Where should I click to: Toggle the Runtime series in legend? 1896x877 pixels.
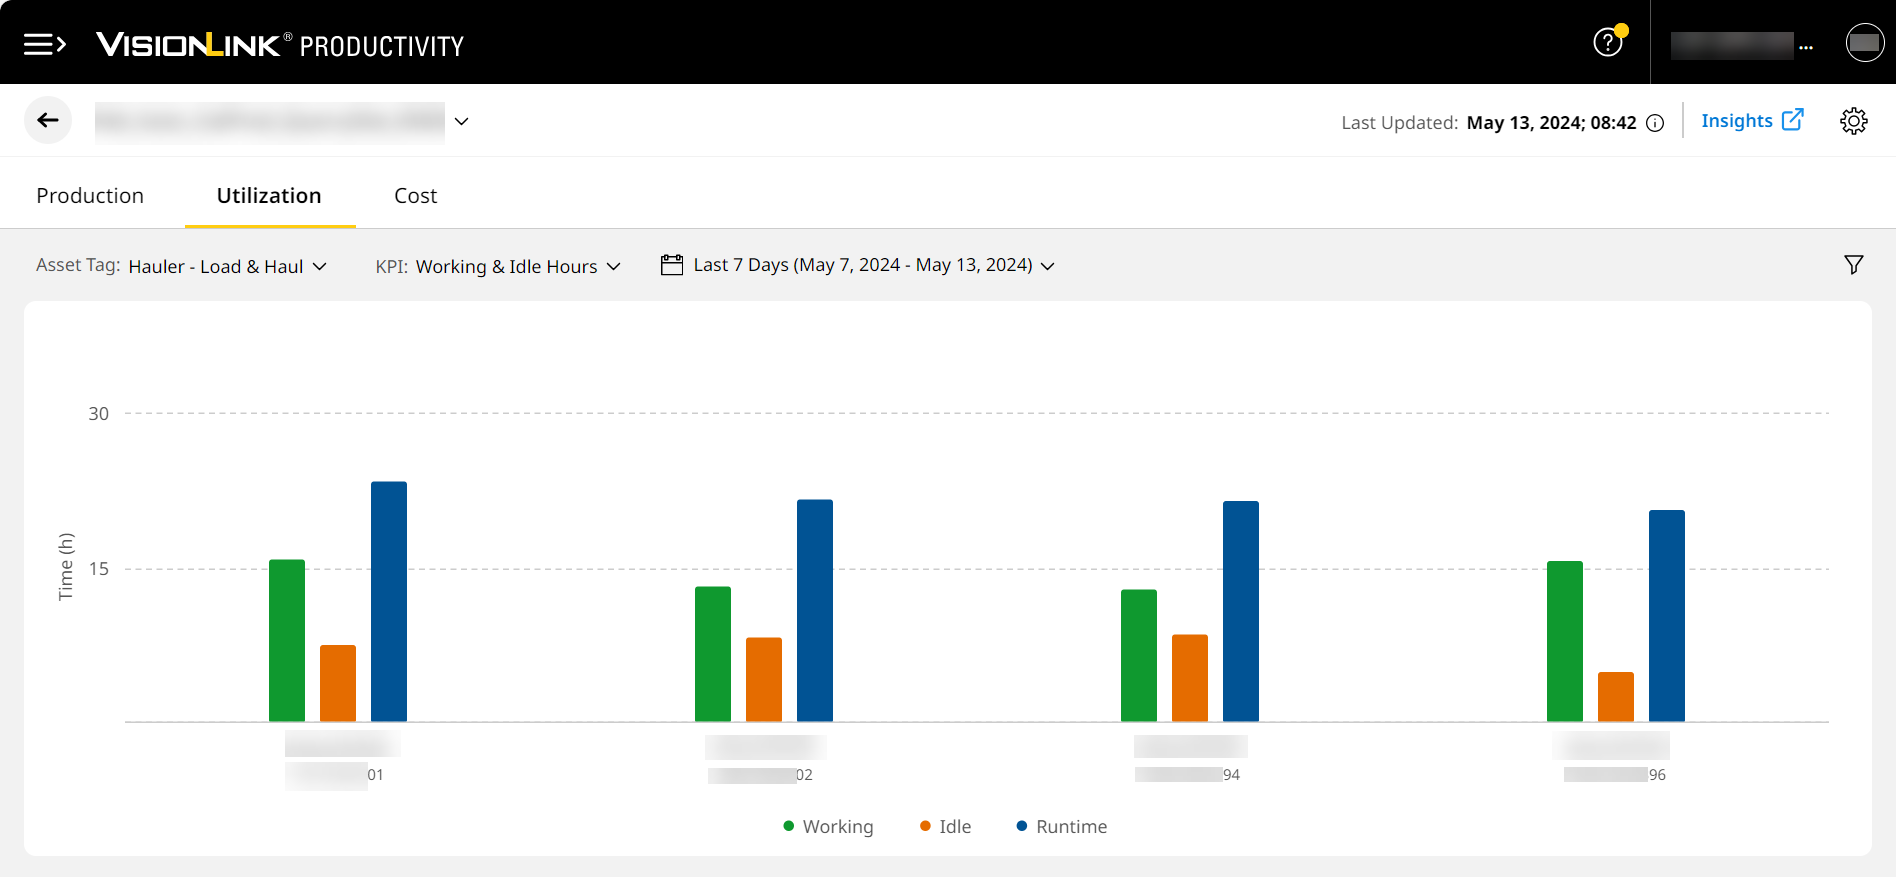(1061, 827)
